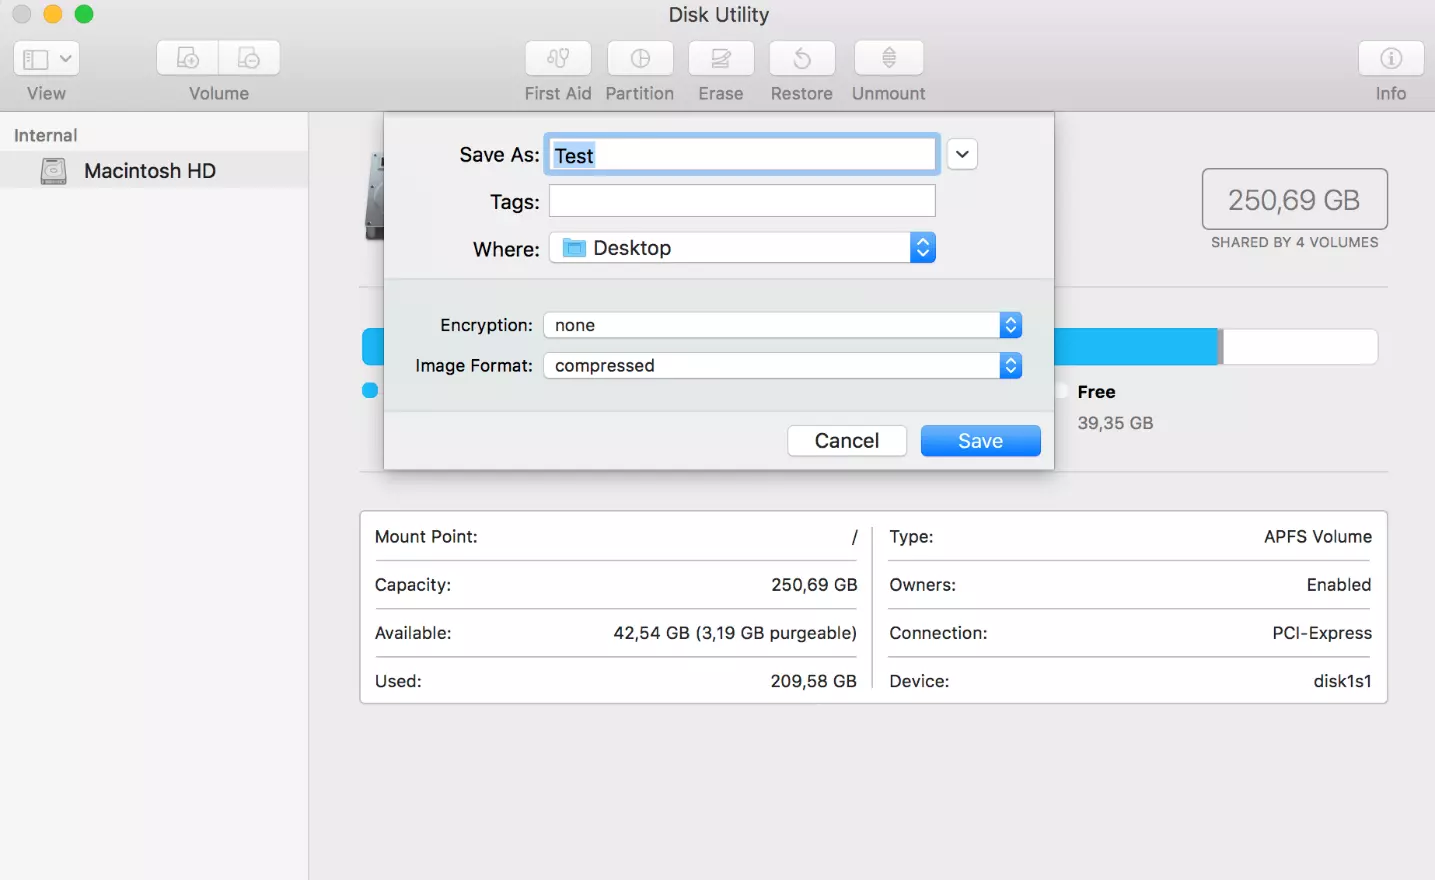
Task: Click the APFS Volume type value
Action: tap(1317, 537)
